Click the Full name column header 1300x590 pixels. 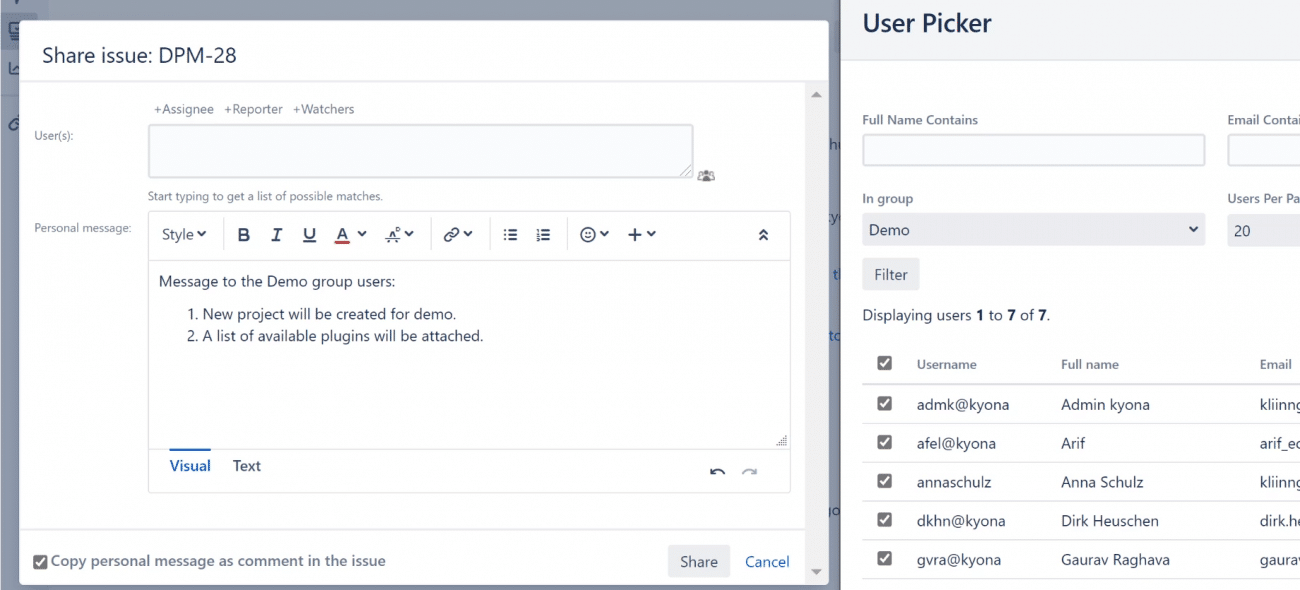pos(1090,365)
